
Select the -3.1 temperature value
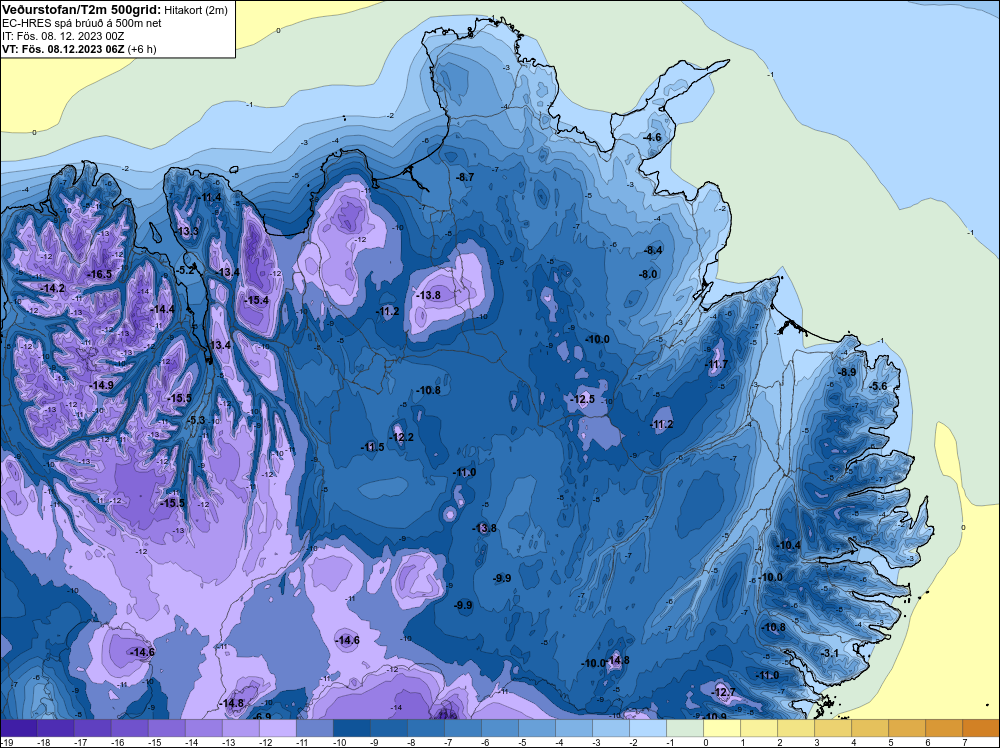pyautogui.click(x=830, y=654)
